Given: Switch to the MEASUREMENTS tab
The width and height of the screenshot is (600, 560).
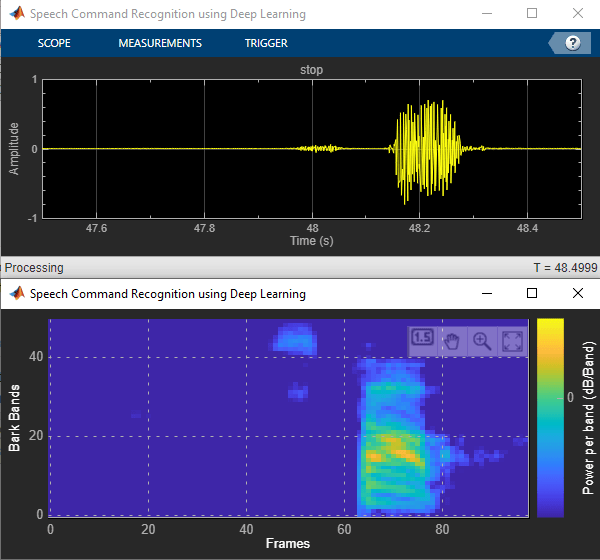Looking at the screenshot, I should pyautogui.click(x=160, y=43).
